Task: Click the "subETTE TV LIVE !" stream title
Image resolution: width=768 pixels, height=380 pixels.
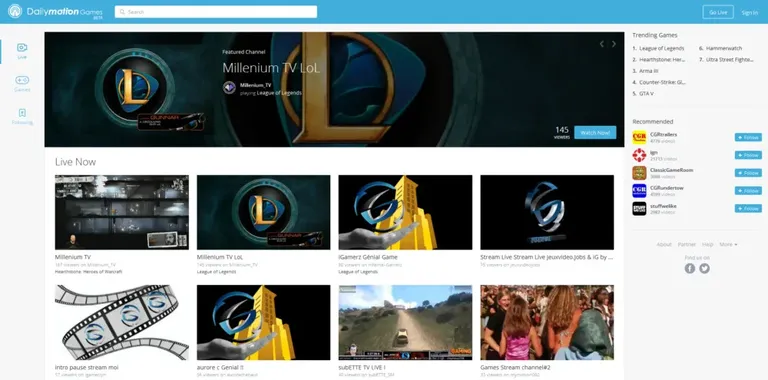Action: coord(362,367)
